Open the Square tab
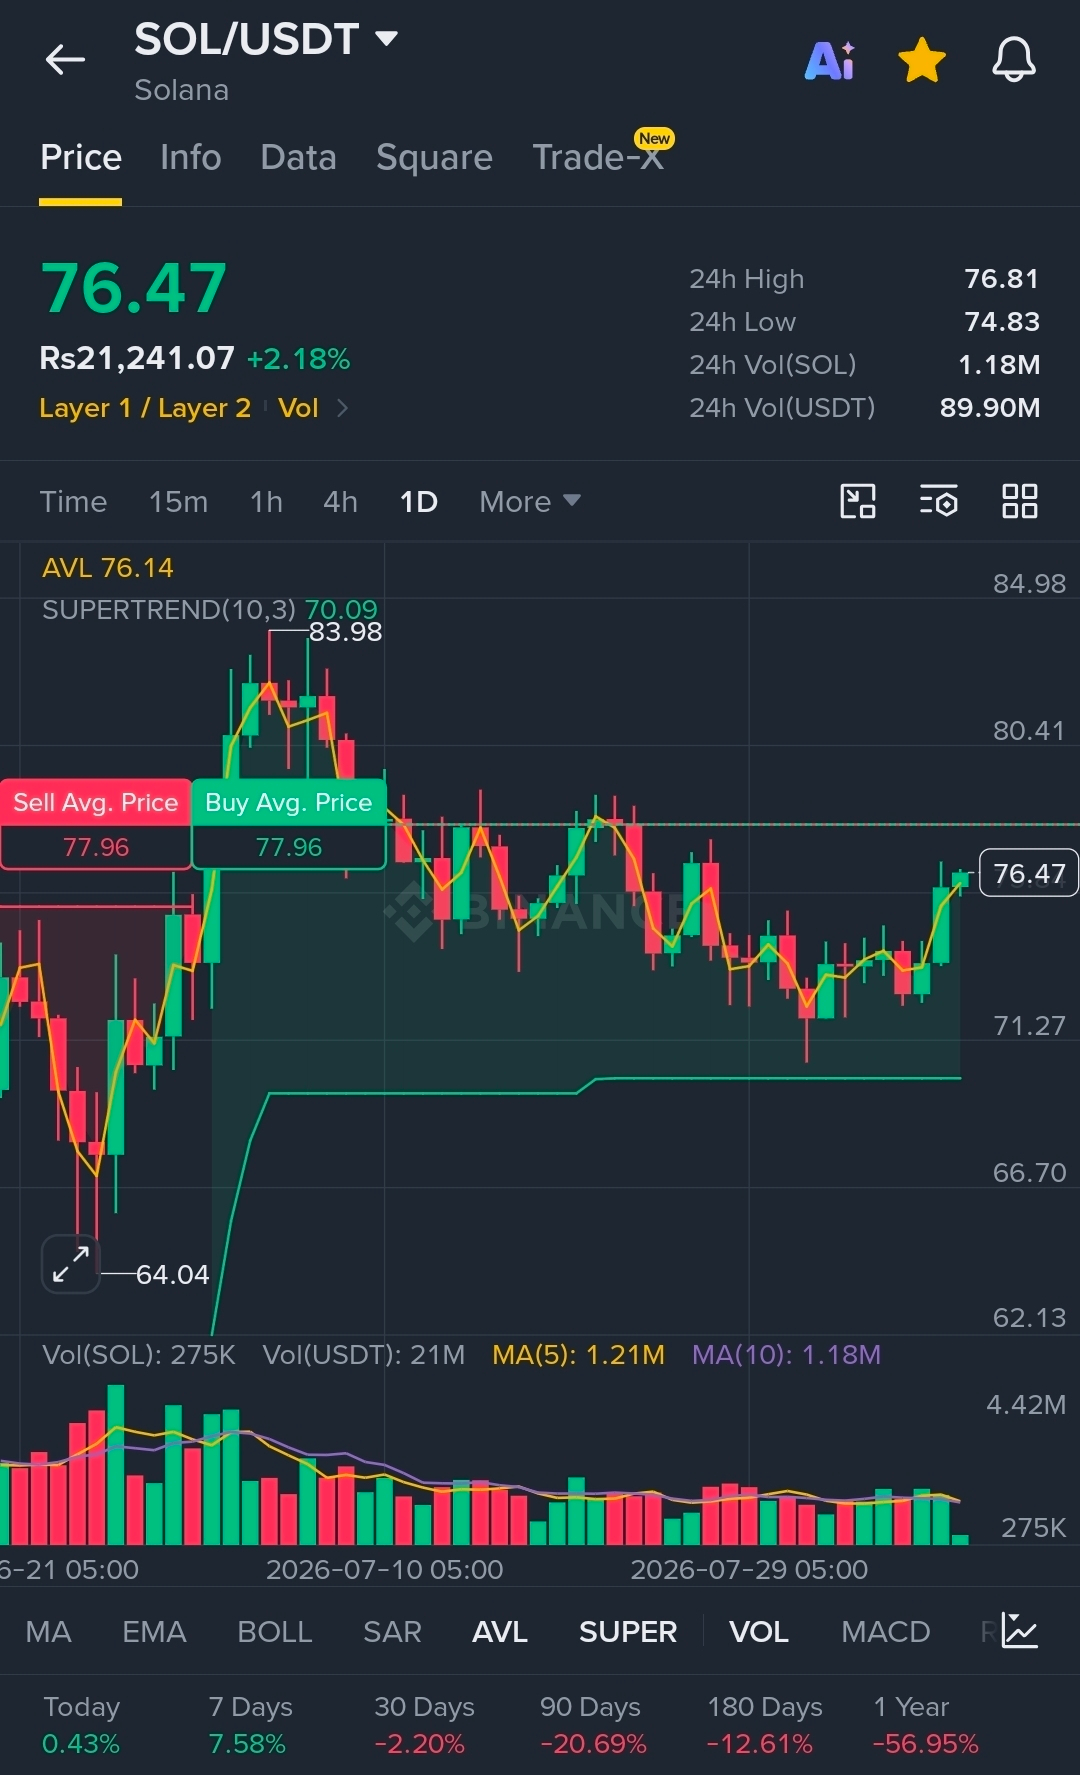 click(x=434, y=158)
